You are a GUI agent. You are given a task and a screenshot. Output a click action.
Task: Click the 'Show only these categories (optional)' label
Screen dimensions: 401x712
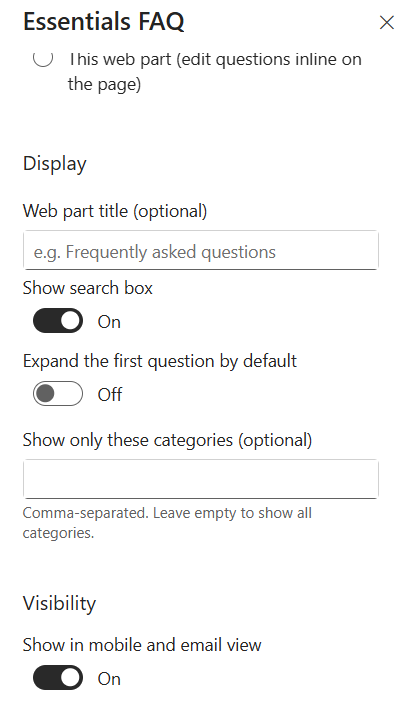pyautogui.click(x=168, y=440)
